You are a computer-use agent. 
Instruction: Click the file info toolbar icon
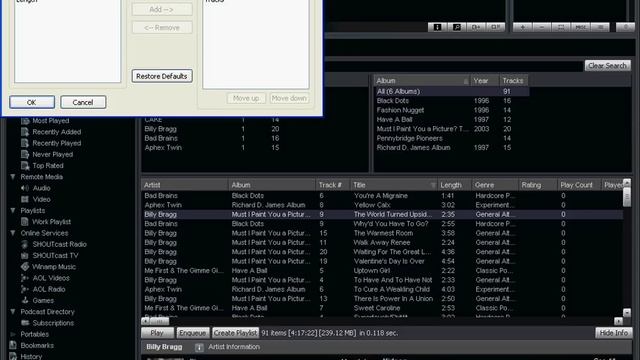[x=437, y=27]
